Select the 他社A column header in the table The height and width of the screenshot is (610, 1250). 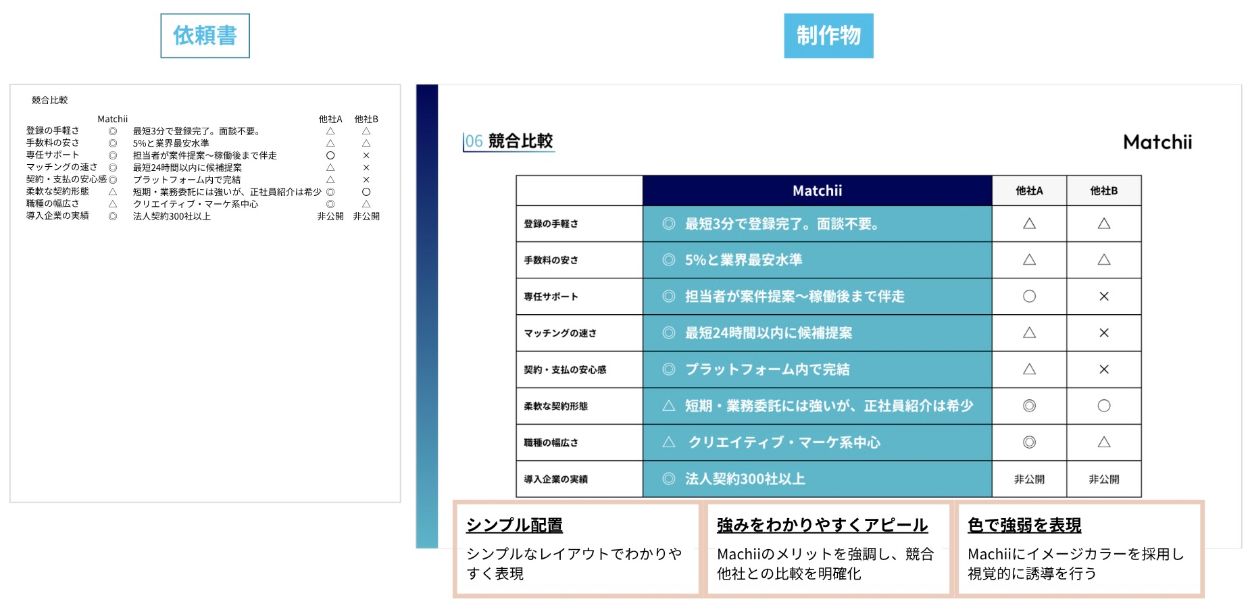coord(1029,190)
